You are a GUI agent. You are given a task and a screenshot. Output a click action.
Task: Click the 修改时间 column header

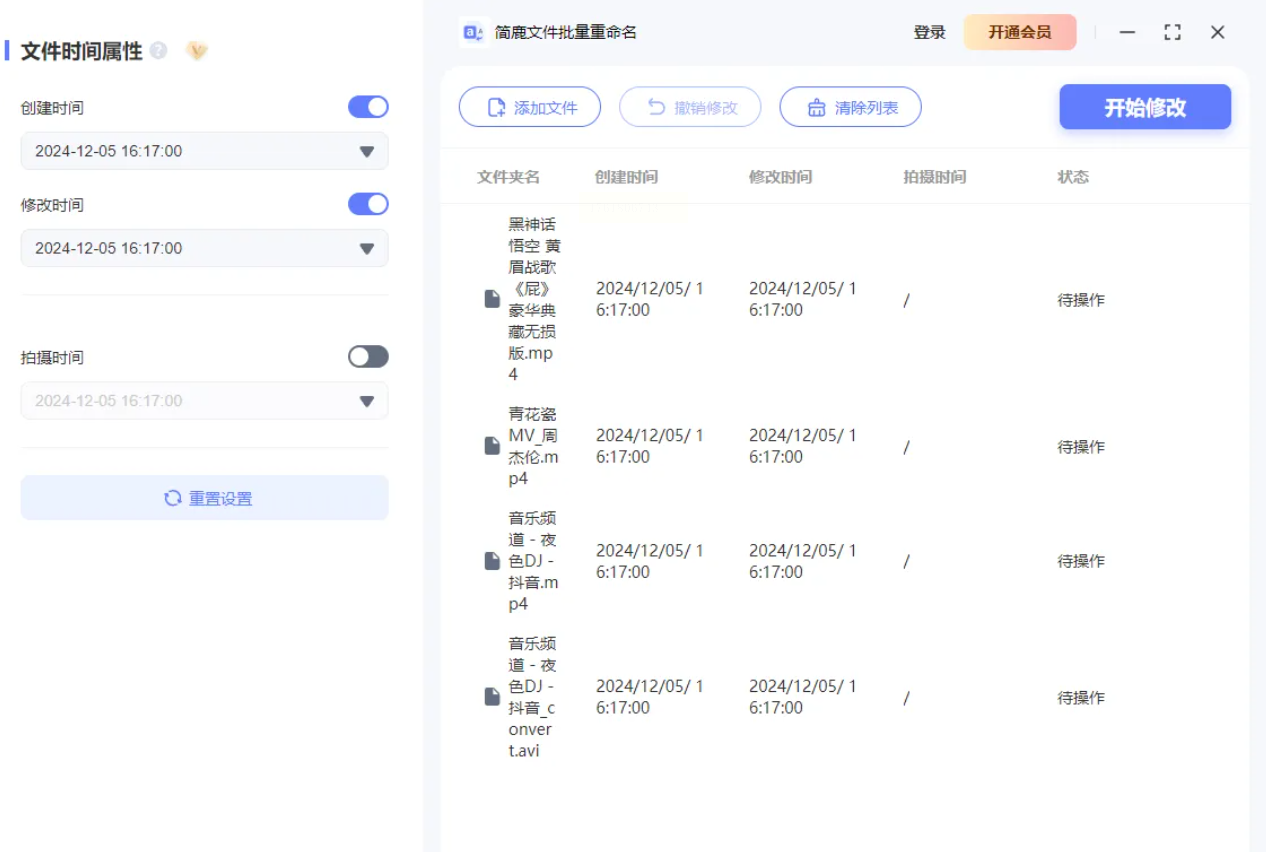(x=780, y=177)
